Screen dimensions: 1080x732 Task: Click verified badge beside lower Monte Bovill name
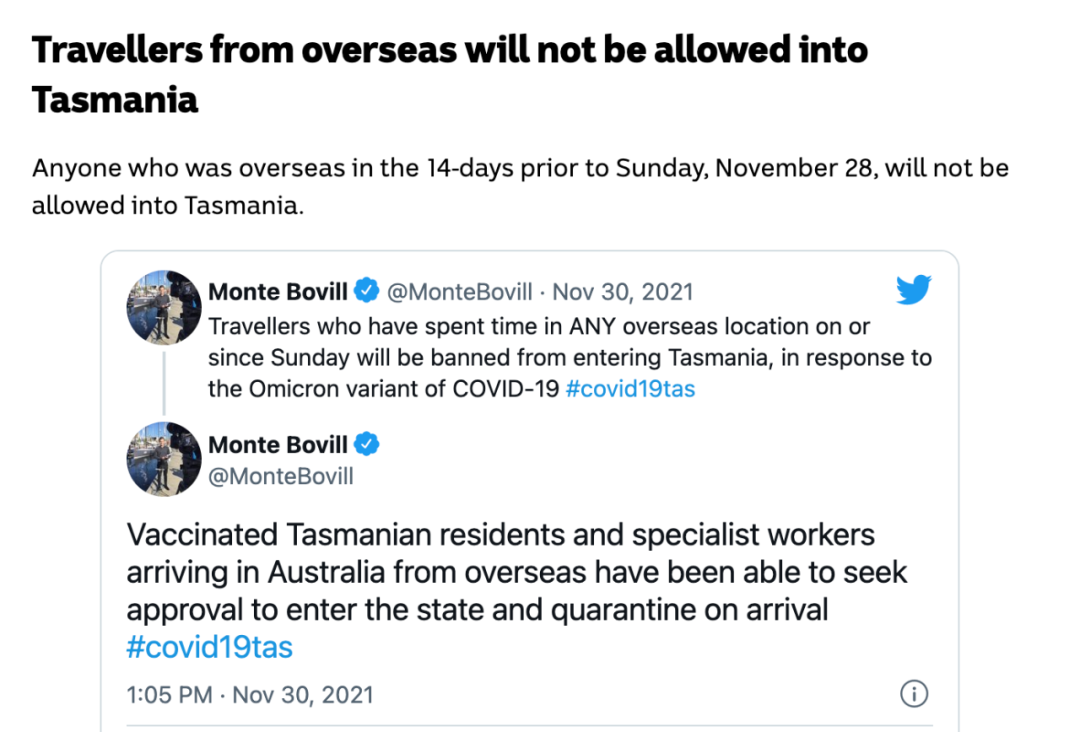(x=366, y=444)
